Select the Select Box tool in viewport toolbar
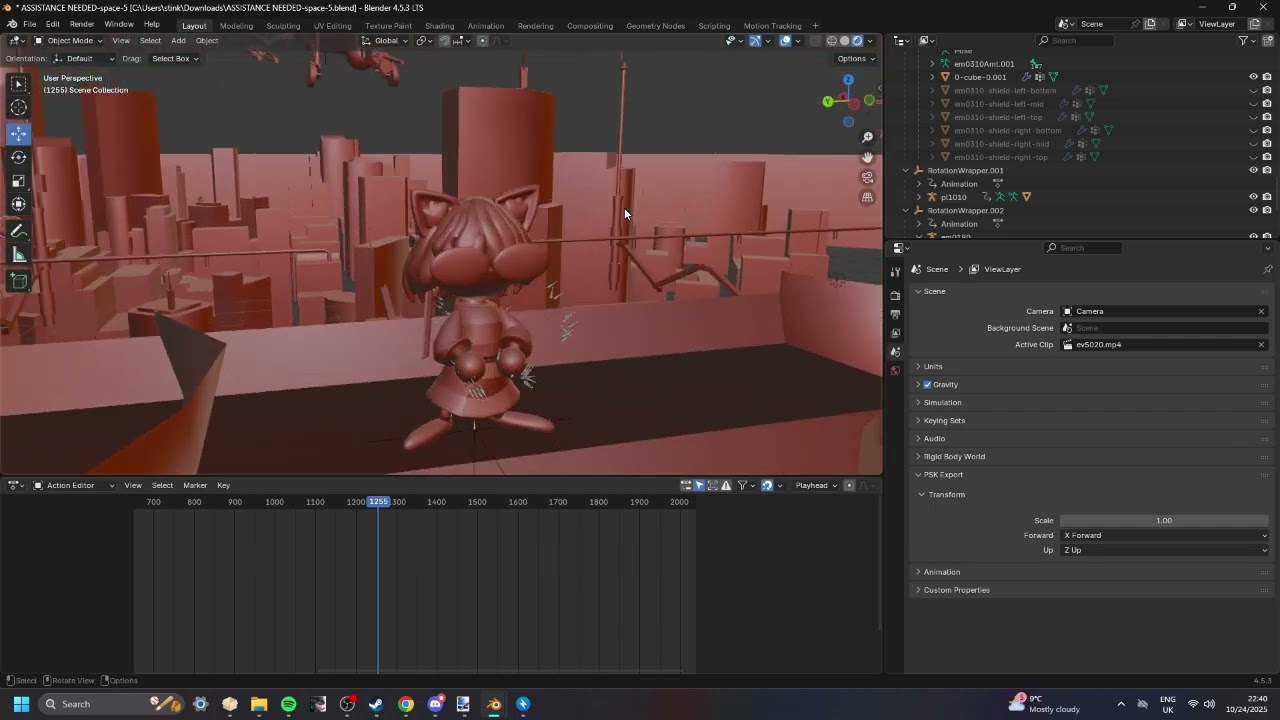Image resolution: width=1280 pixels, height=720 pixels. click(x=19, y=85)
